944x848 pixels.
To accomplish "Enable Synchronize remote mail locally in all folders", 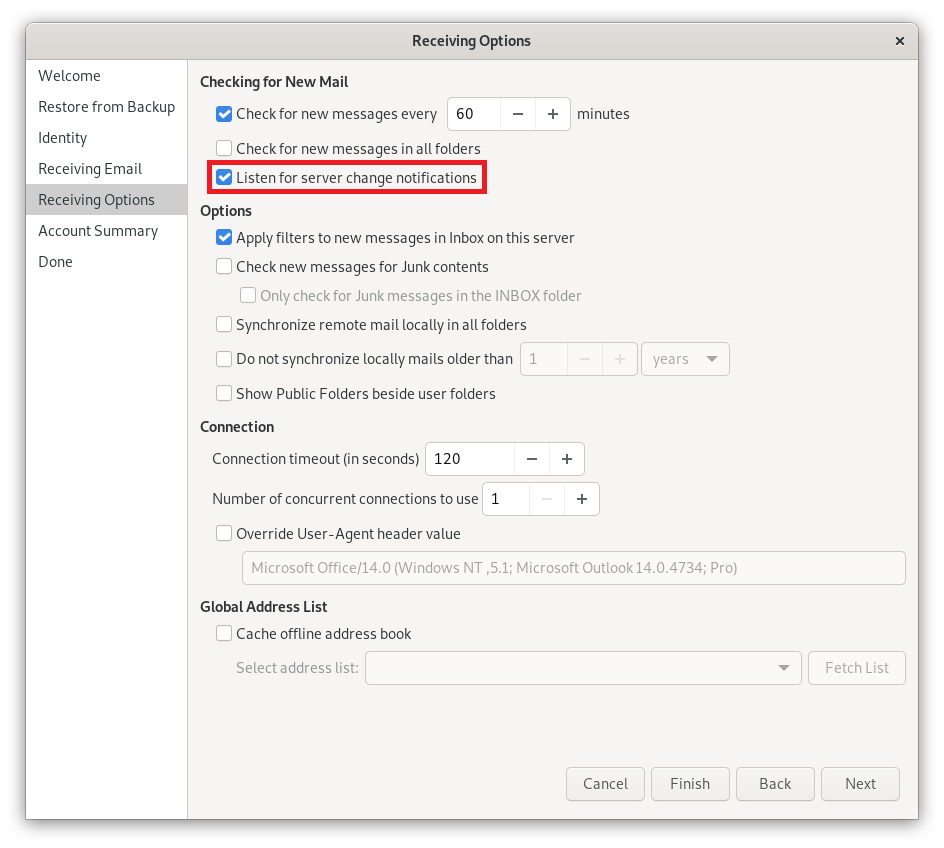I will (x=225, y=325).
